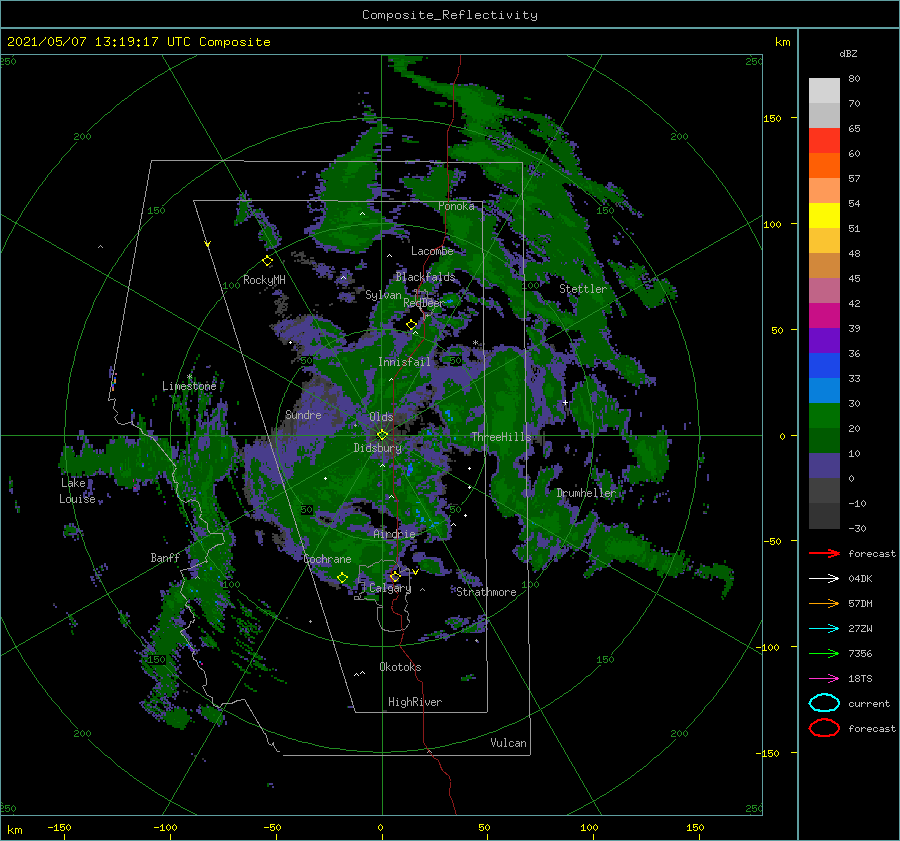Click the Cochrane city label

coord(327,559)
